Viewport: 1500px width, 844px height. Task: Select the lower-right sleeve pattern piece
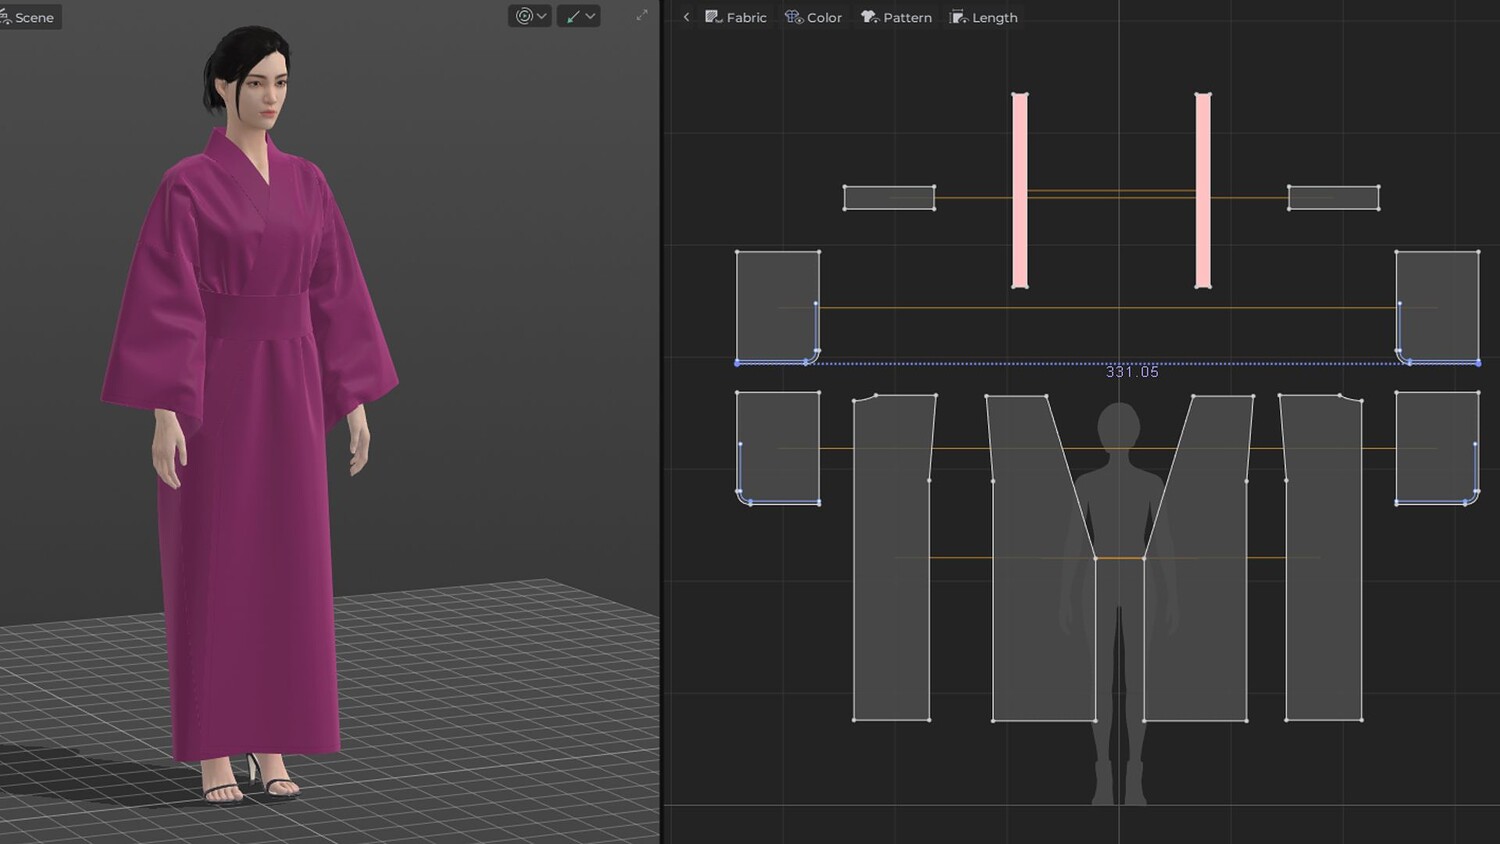click(x=1438, y=448)
